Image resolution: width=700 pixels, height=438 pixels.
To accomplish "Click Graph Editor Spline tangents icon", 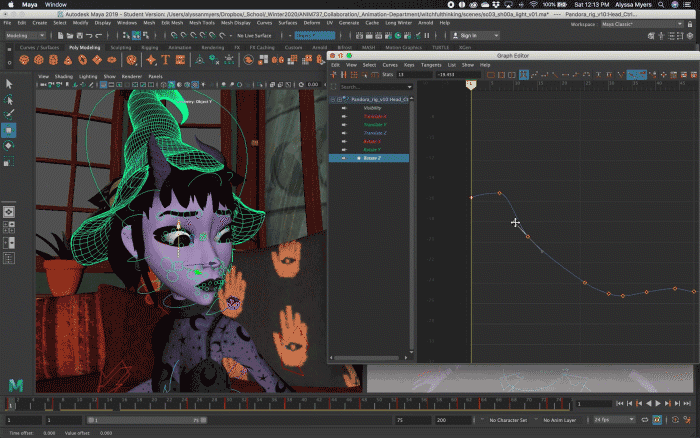I will pyautogui.click(x=534, y=75).
